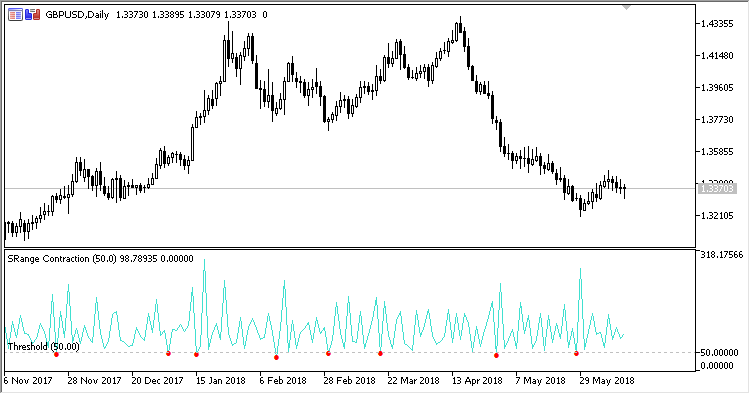
Task: Click the 0.00000 indicator scale value
Action: pos(716,366)
